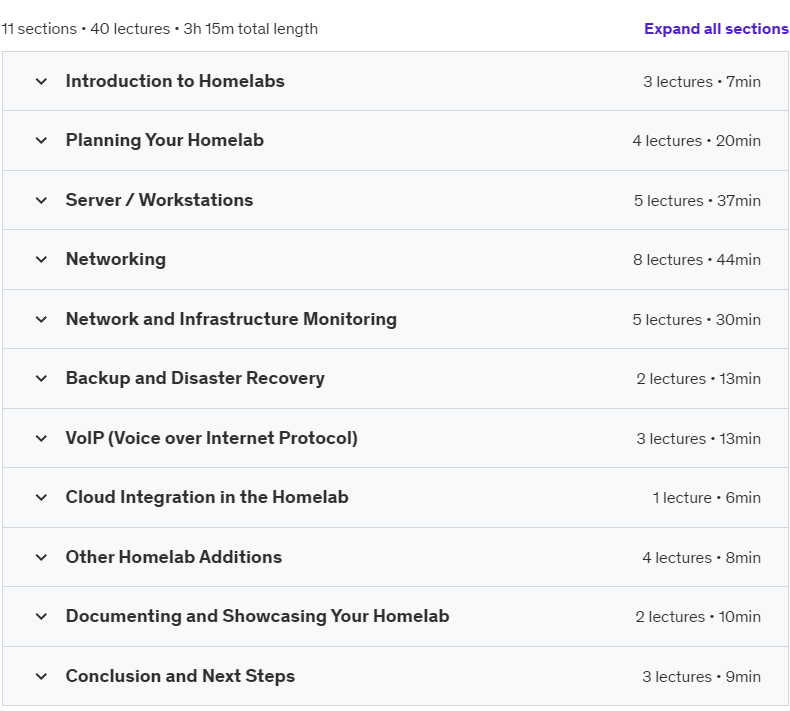The height and width of the screenshot is (711, 790).
Task: Click '5 lectures • 37min' text
Action: [697, 201]
